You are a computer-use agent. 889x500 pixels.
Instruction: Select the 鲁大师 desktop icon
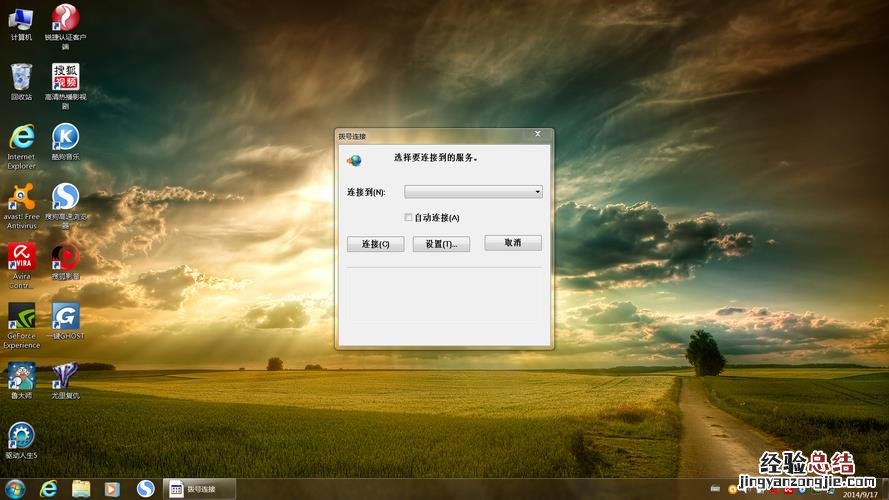21,376
